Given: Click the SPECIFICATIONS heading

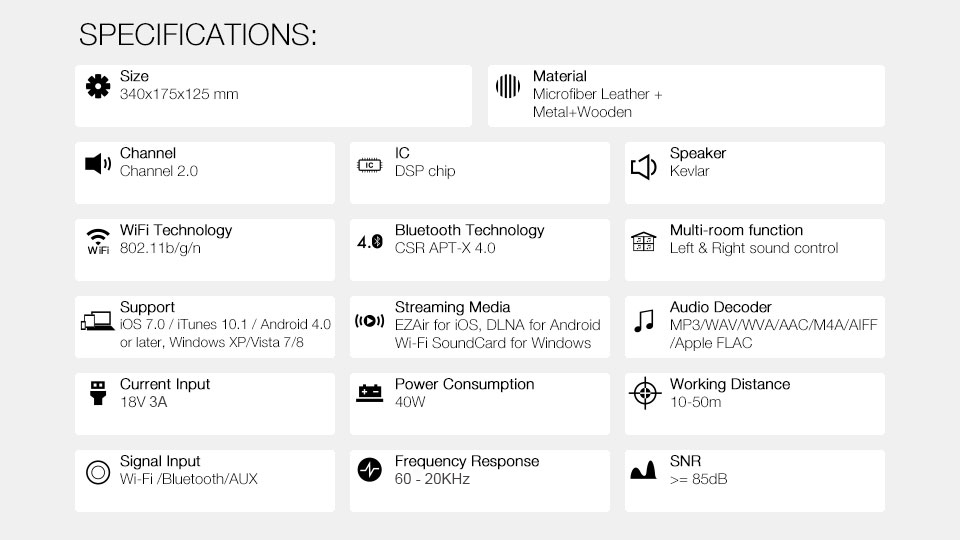Looking at the screenshot, I should click(198, 36).
